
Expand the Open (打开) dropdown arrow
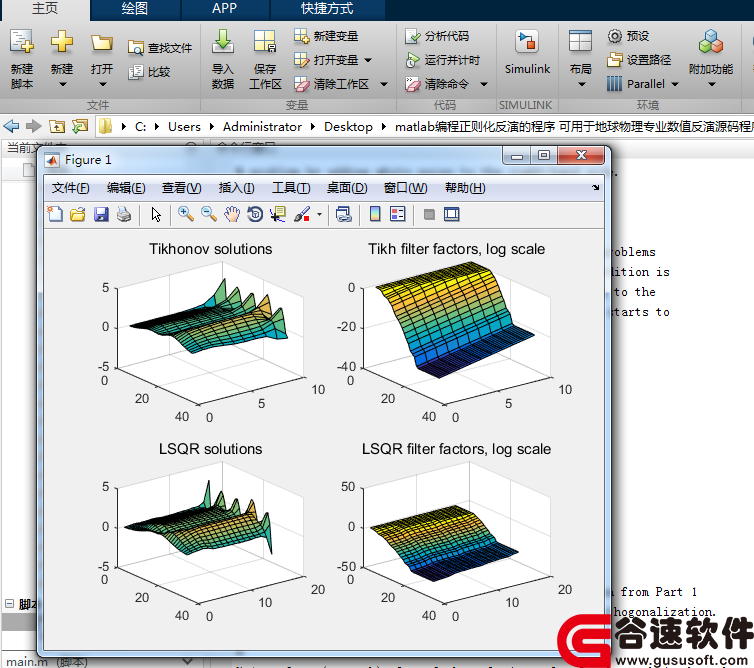[102, 84]
